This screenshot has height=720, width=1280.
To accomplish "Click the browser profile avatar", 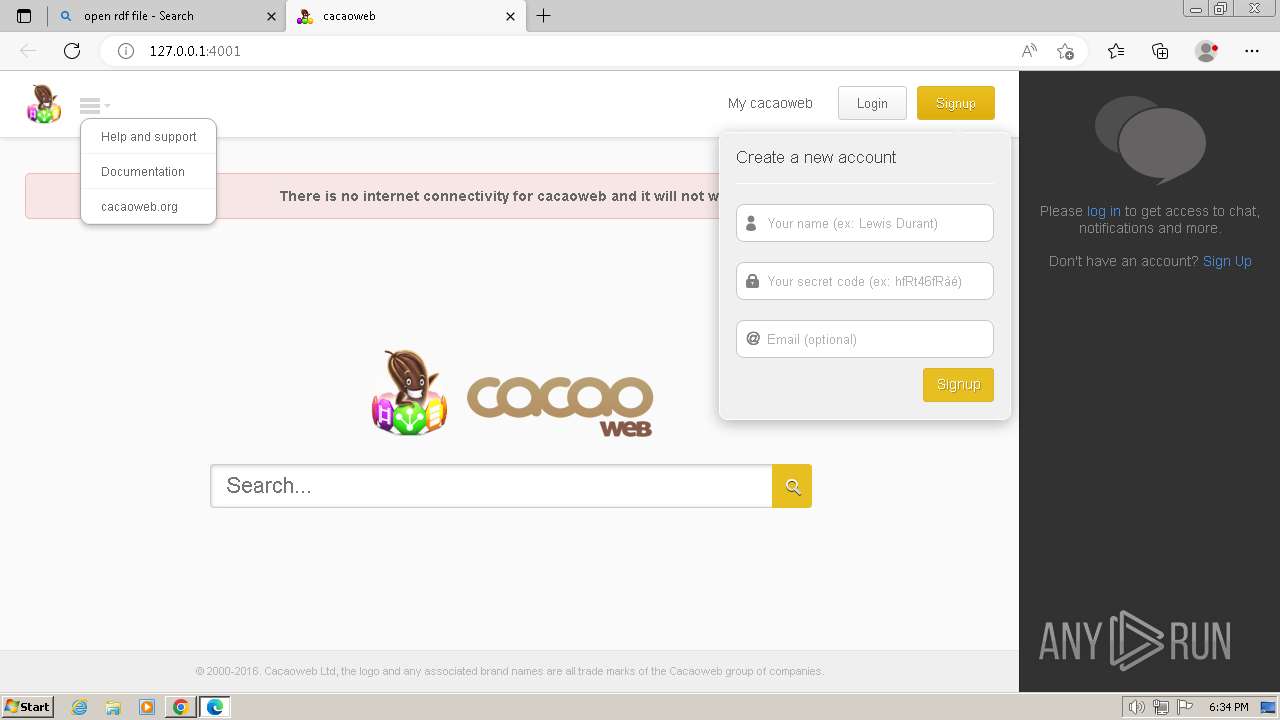I will pos(1207,51).
